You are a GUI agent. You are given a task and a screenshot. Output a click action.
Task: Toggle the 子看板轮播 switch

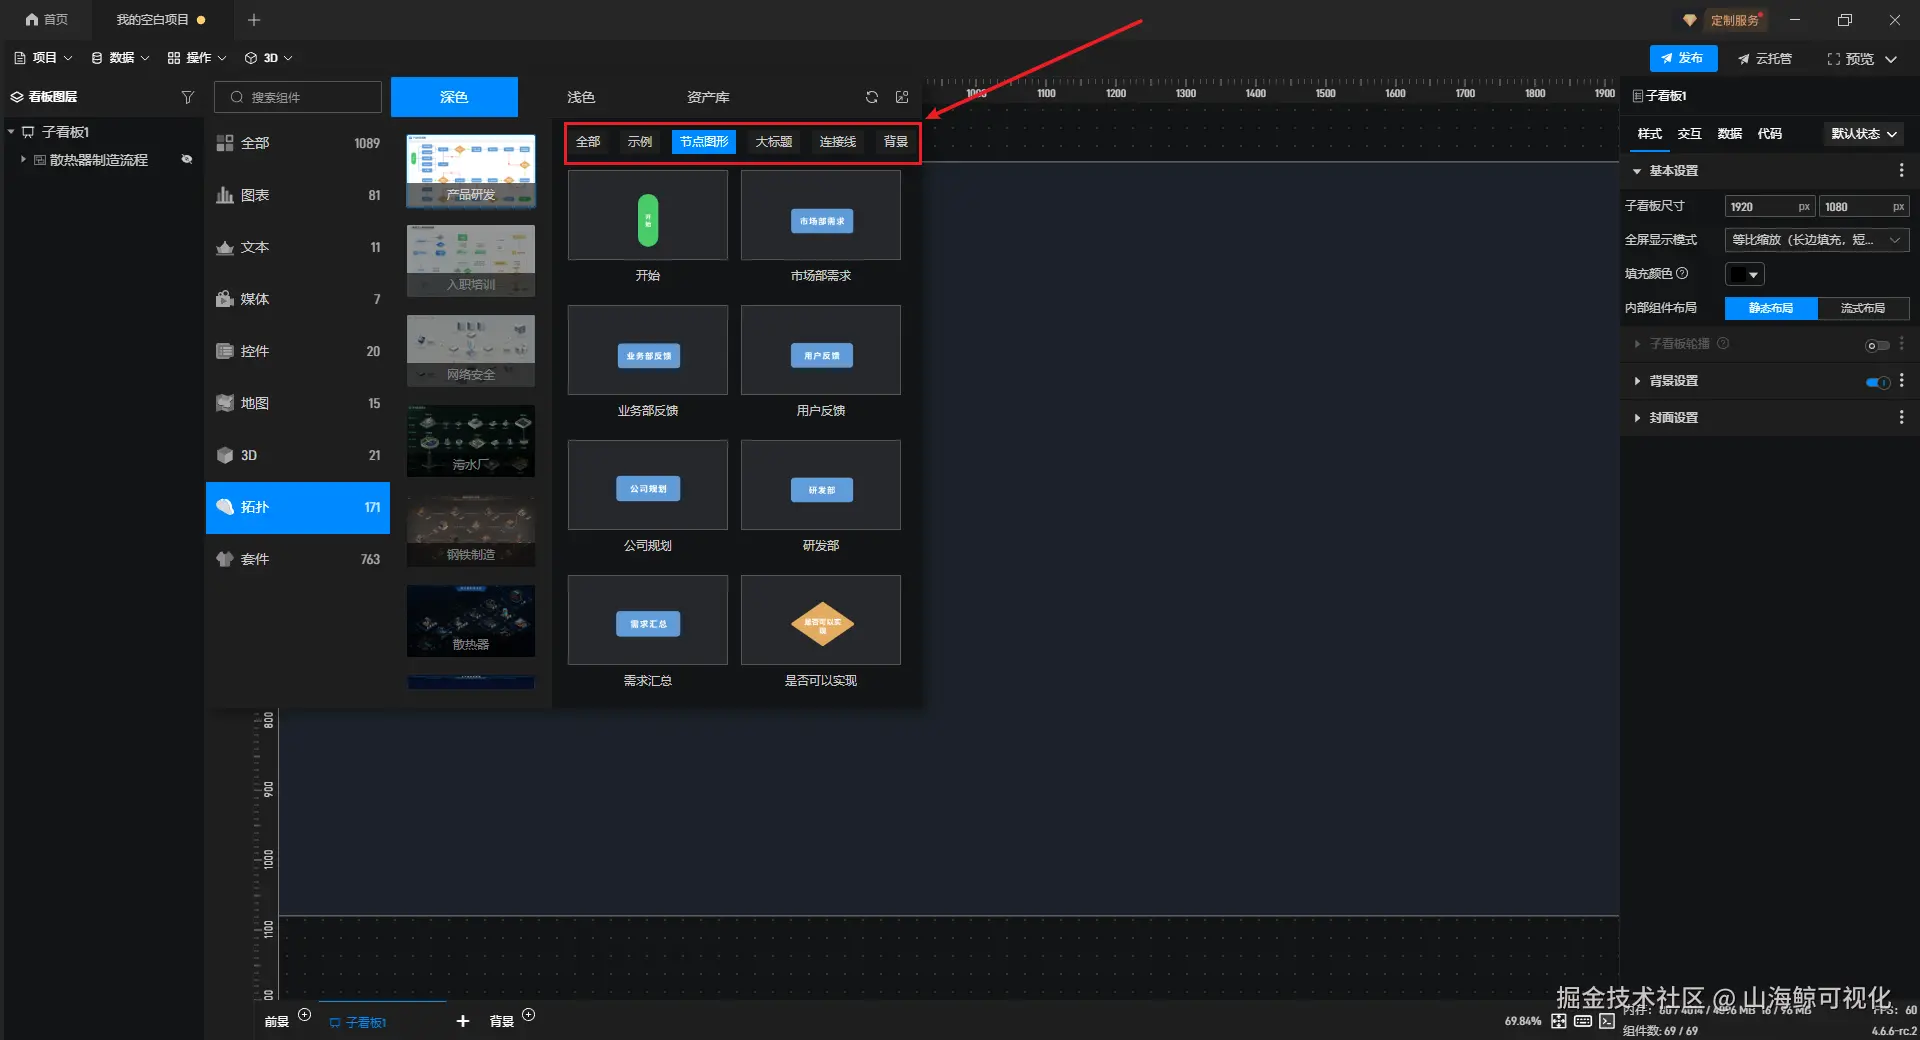pyautogui.click(x=1878, y=345)
